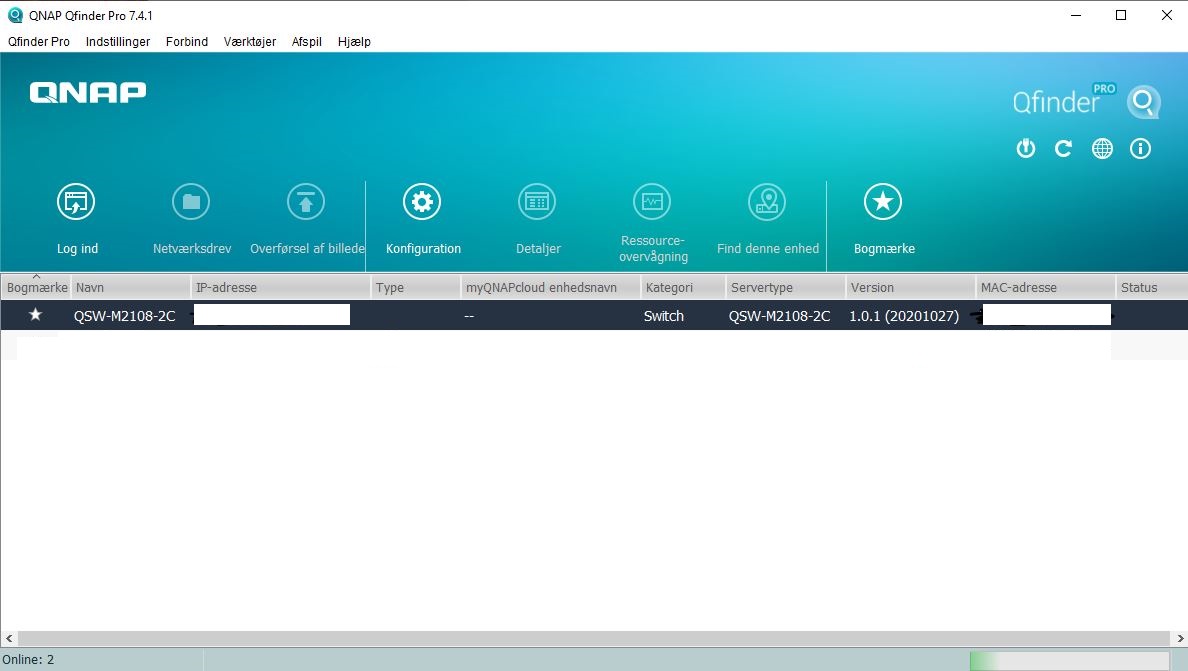Sort by the Kategori column header
This screenshot has height=671, width=1188.
683,287
